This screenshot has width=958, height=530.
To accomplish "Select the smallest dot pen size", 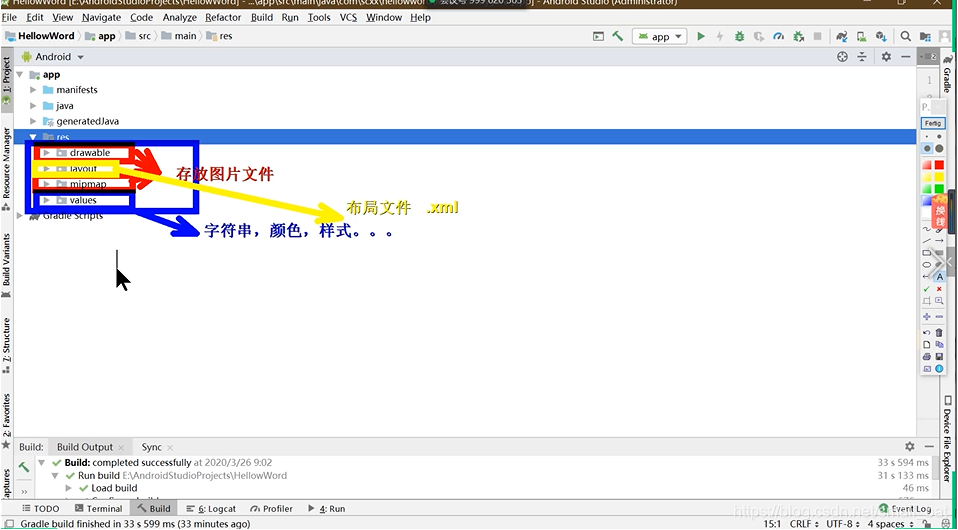I will coord(927,137).
